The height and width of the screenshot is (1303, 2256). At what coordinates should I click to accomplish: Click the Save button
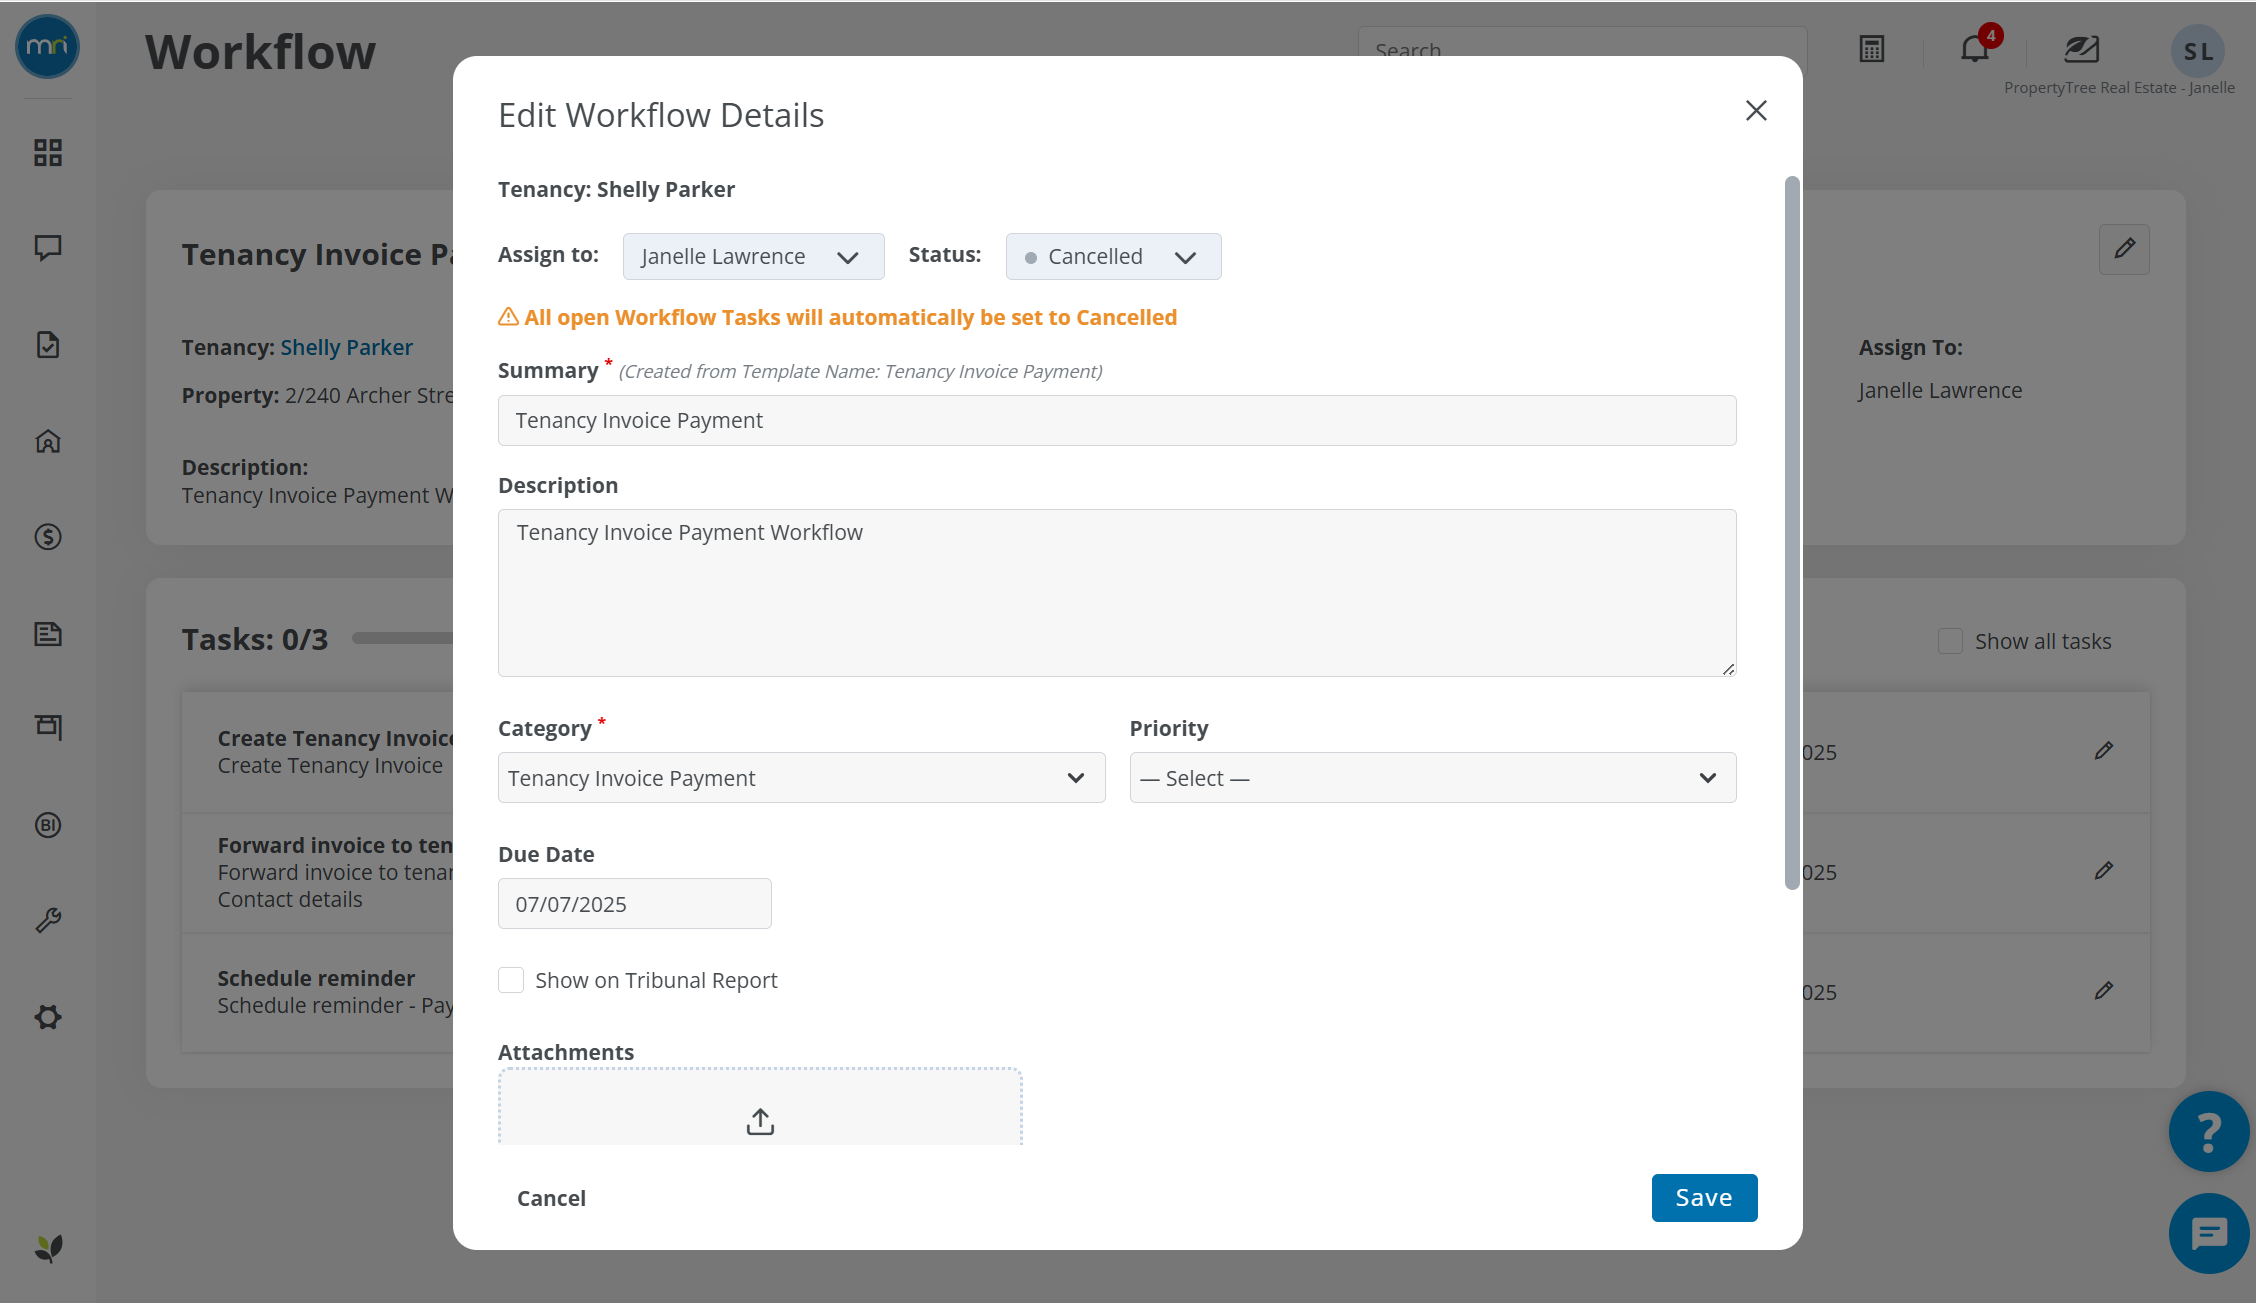coord(1704,1198)
